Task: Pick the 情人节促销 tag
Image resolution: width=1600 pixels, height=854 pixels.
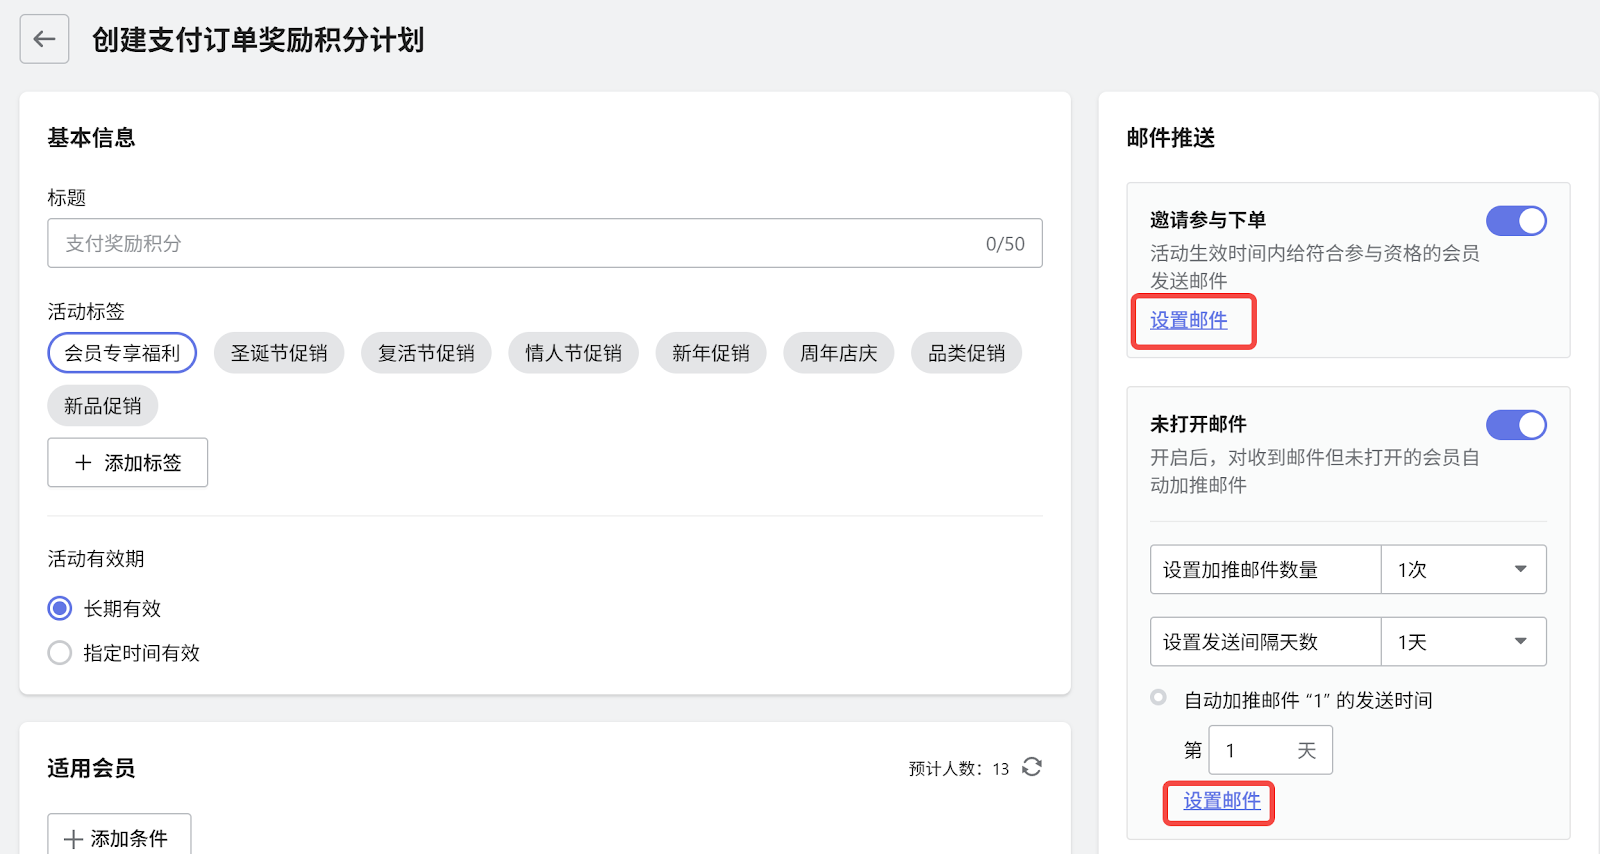Action: click(x=573, y=353)
